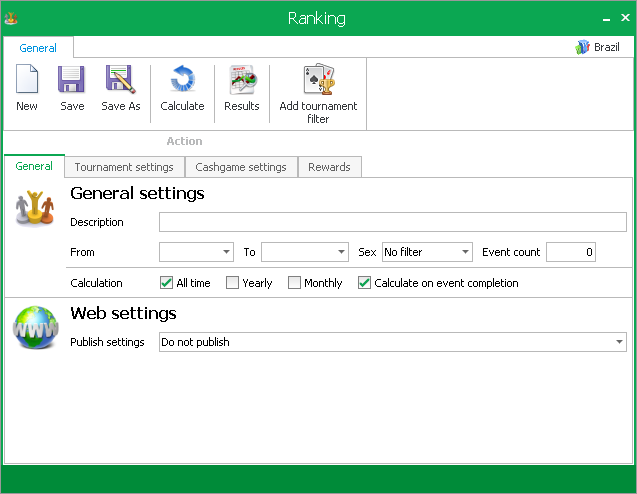Click the Event count number field
Viewport: 637px width, 494px height.
(571, 252)
